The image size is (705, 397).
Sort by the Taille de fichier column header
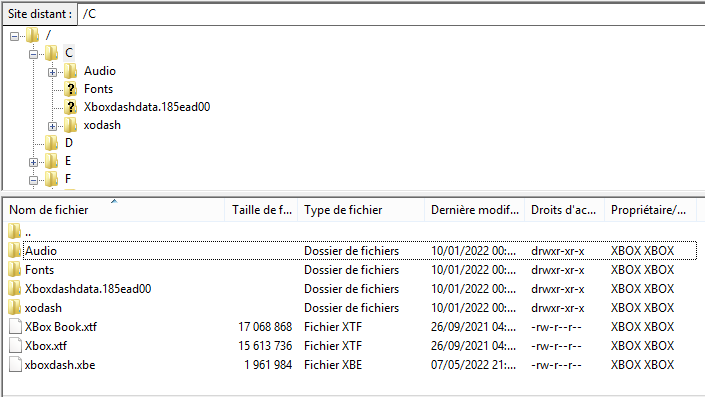coord(261,210)
